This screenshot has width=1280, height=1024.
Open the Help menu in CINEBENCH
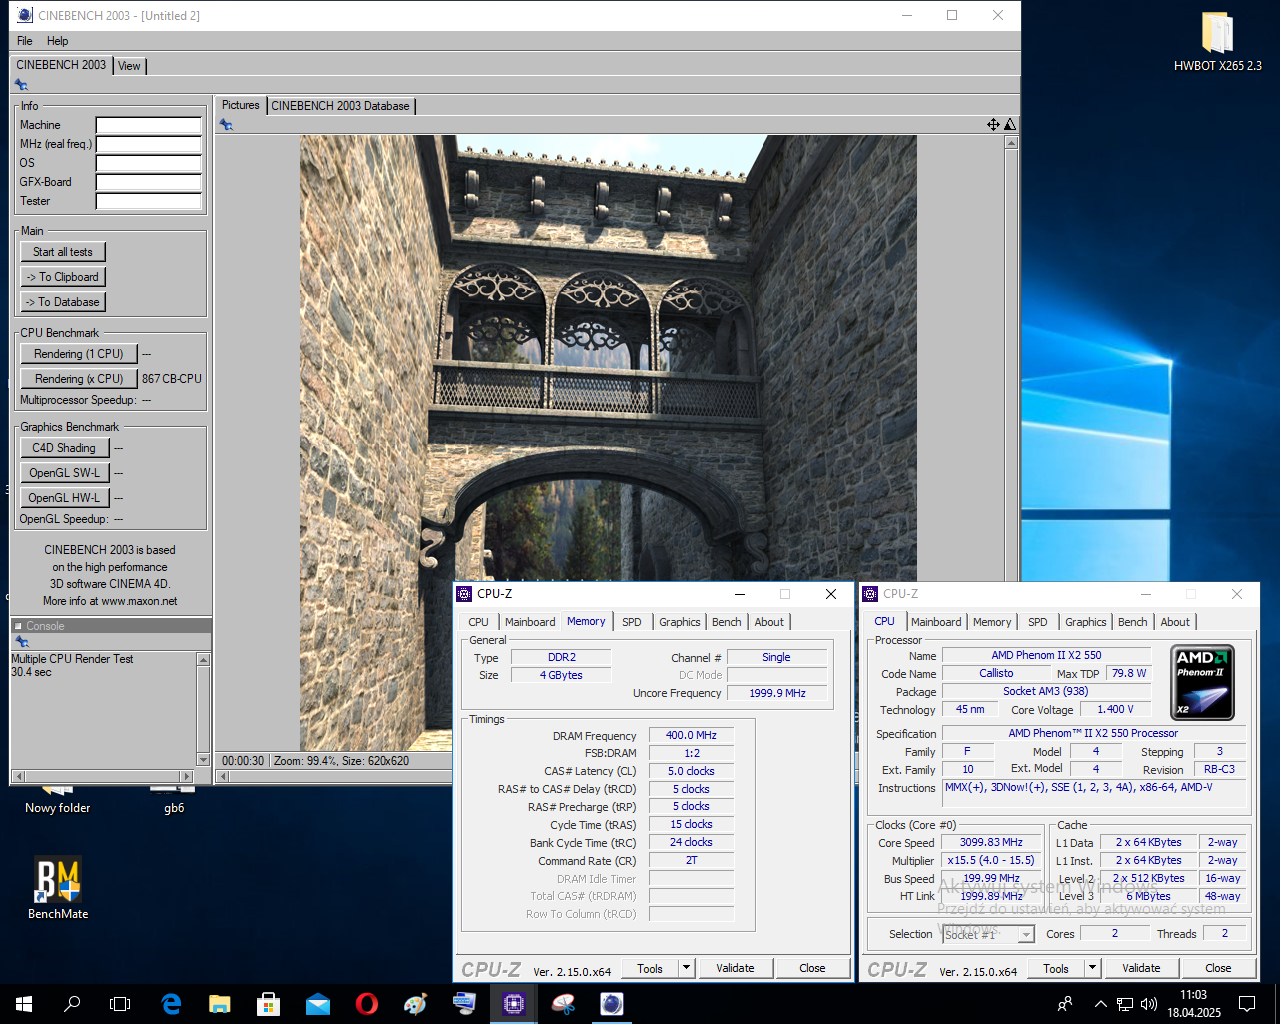click(57, 41)
